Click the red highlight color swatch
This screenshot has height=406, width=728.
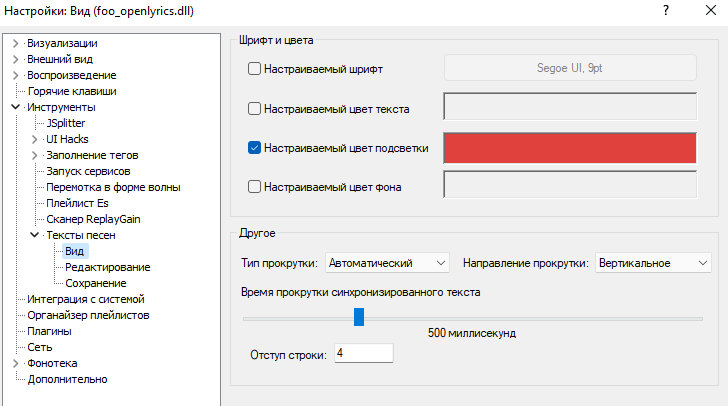pos(570,148)
